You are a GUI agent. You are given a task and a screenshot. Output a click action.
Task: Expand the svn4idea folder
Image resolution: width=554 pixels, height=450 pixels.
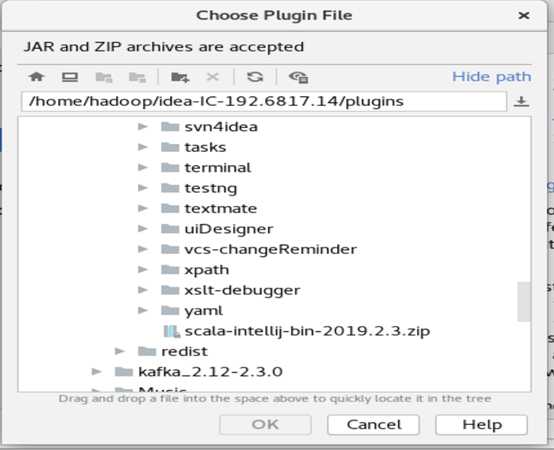pos(142,126)
